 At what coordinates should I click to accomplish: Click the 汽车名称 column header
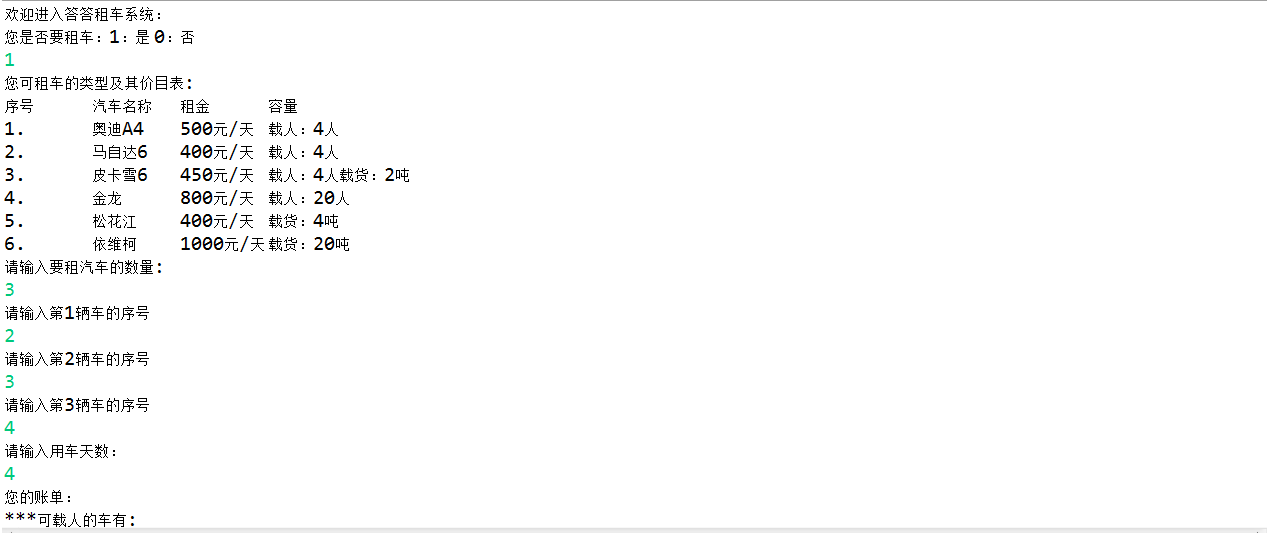(x=122, y=106)
